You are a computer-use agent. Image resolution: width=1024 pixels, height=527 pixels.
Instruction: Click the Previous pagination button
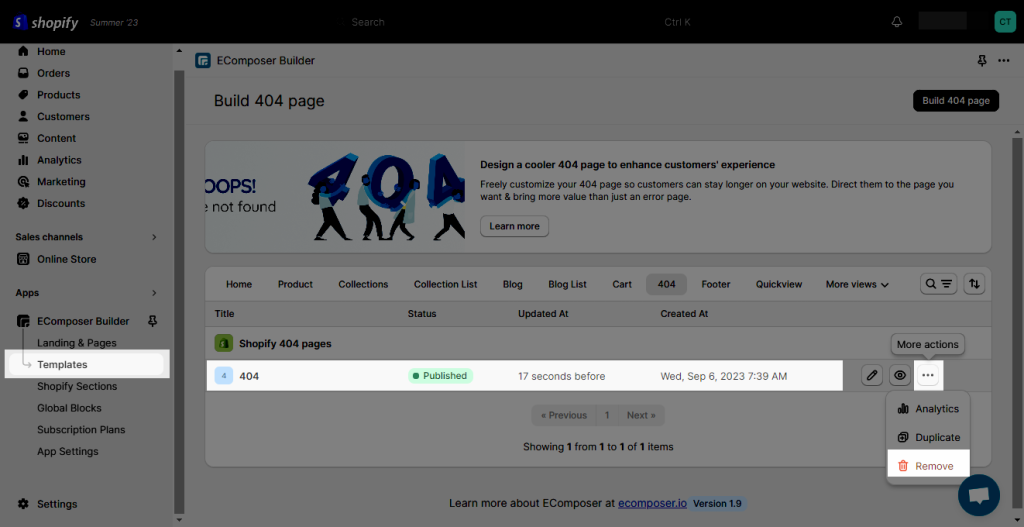(564, 415)
